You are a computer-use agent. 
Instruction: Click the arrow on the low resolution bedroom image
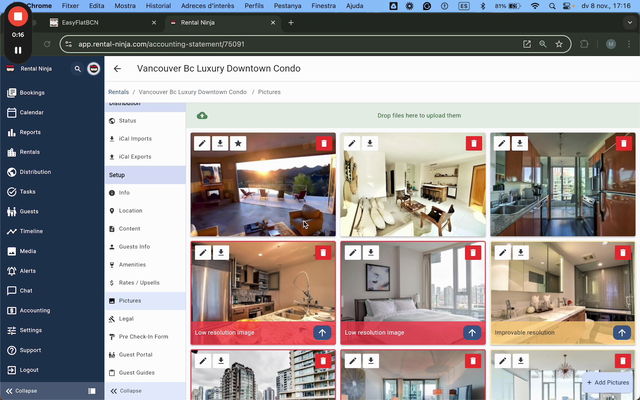pyautogui.click(x=472, y=333)
